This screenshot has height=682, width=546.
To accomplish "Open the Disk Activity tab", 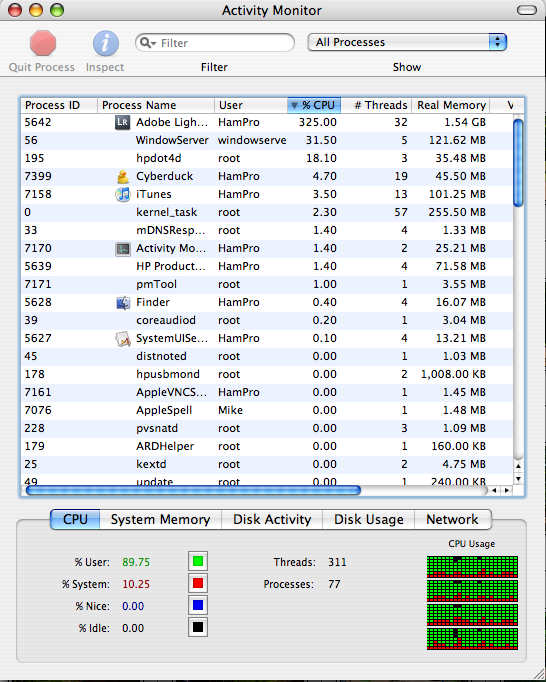I will [272, 519].
